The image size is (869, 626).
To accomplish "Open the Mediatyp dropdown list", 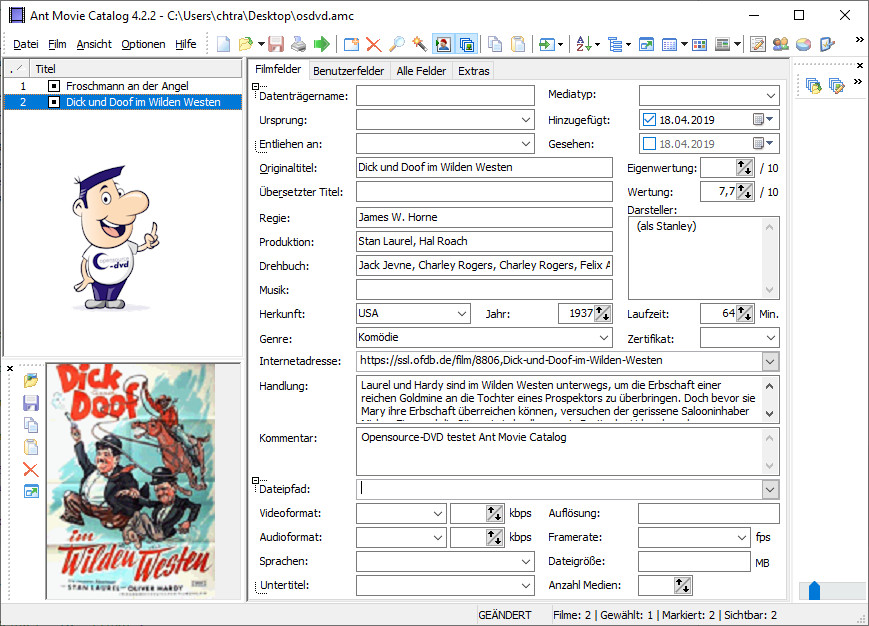I will pos(769,96).
